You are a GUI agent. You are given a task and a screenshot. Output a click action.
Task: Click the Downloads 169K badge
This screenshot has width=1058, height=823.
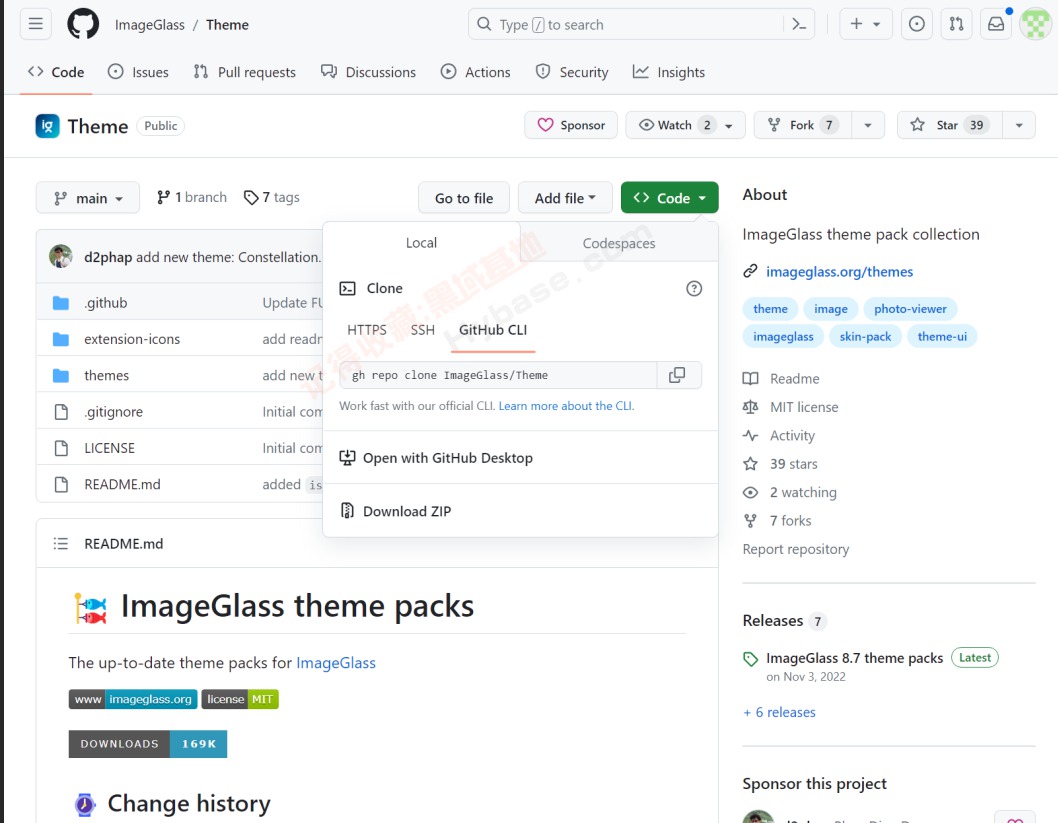click(148, 743)
